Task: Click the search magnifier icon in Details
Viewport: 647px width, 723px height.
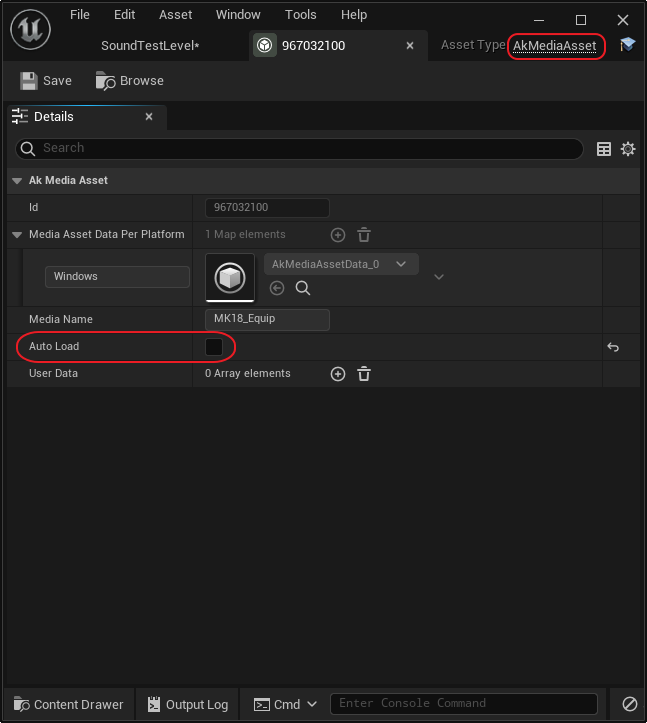Action: [28, 148]
